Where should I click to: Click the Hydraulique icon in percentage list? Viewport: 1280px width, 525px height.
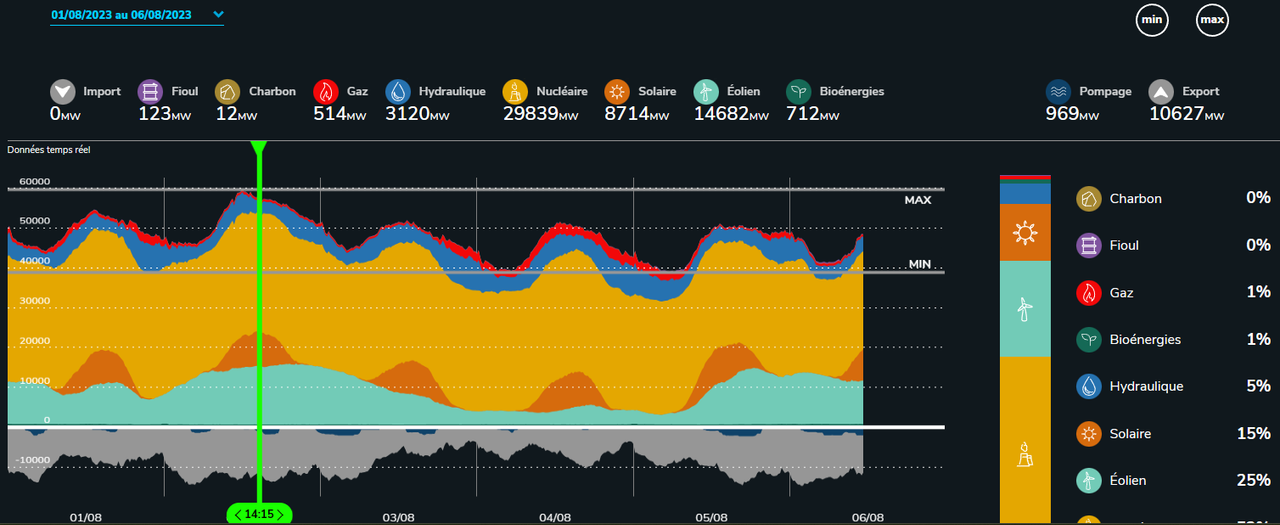1088,387
